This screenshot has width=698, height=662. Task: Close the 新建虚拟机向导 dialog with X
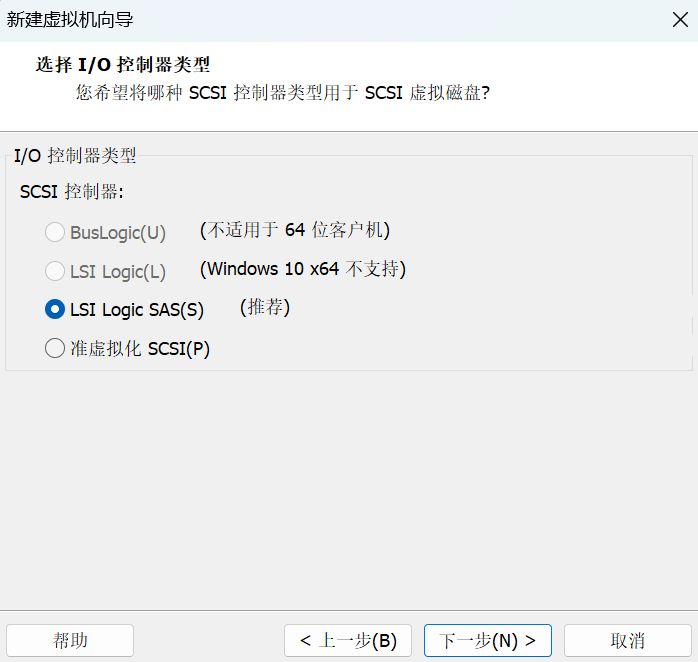tap(680, 19)
